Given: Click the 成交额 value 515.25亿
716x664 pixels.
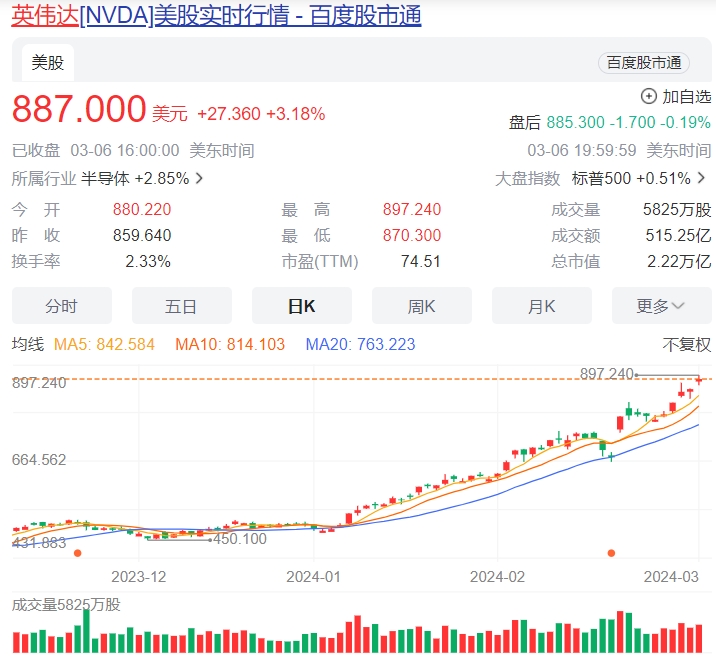Looking at the screenshot, I should (678, 236).
